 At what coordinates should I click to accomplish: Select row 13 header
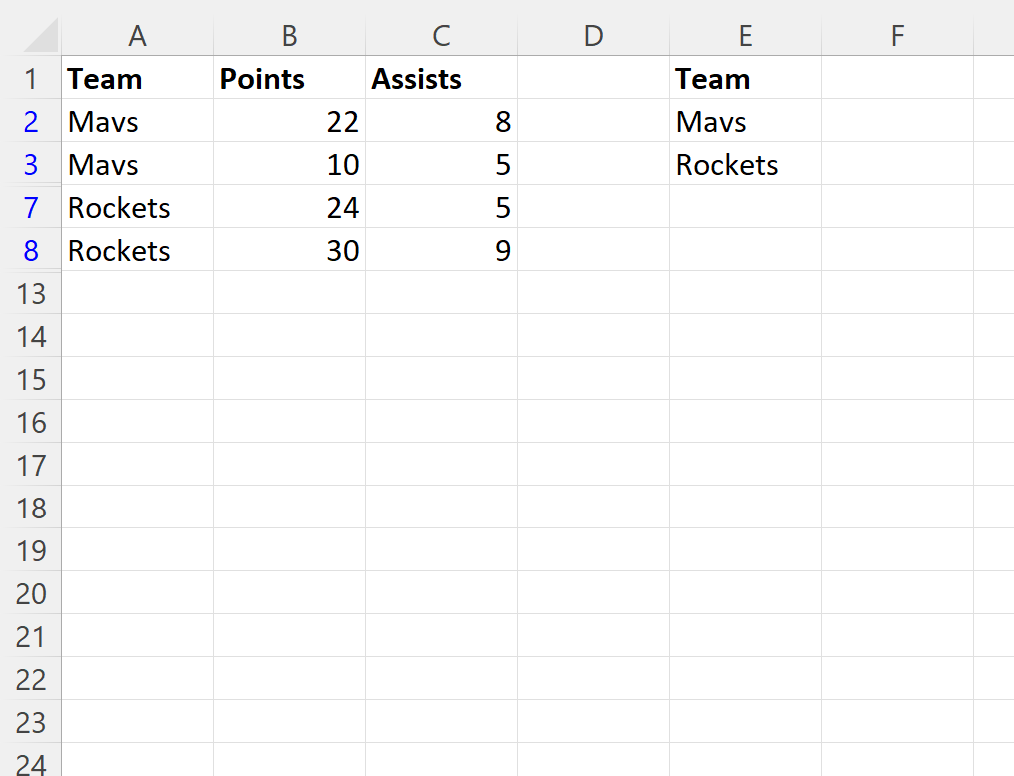(x=31, y=294)
